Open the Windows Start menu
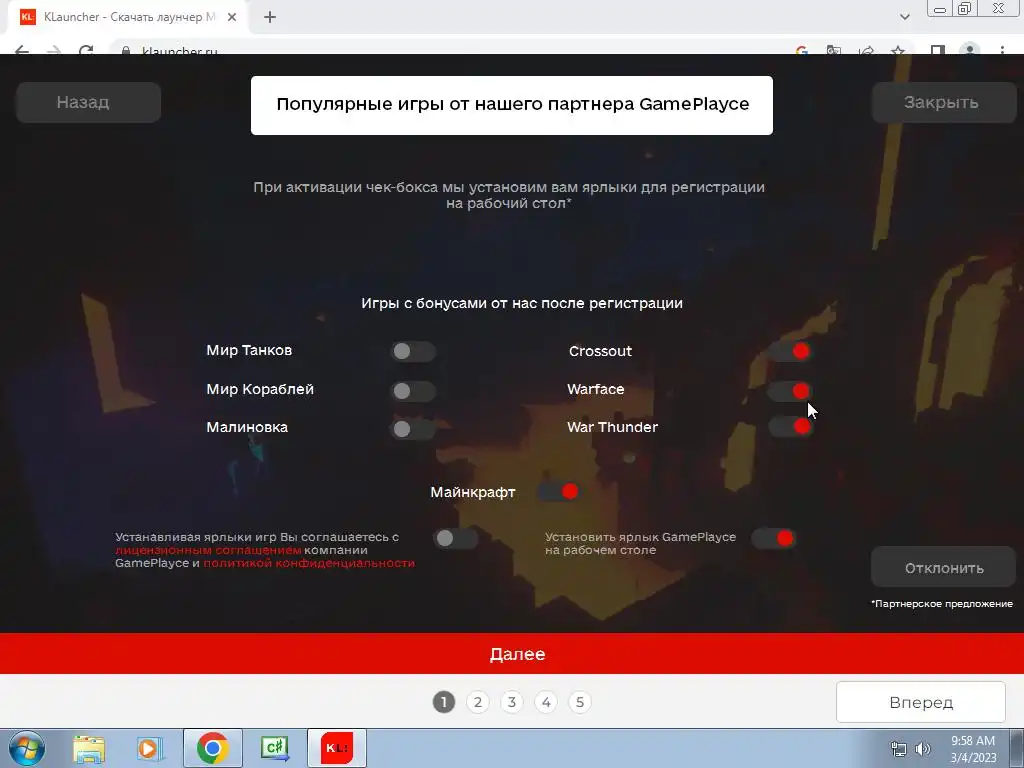 coord(27,748)
